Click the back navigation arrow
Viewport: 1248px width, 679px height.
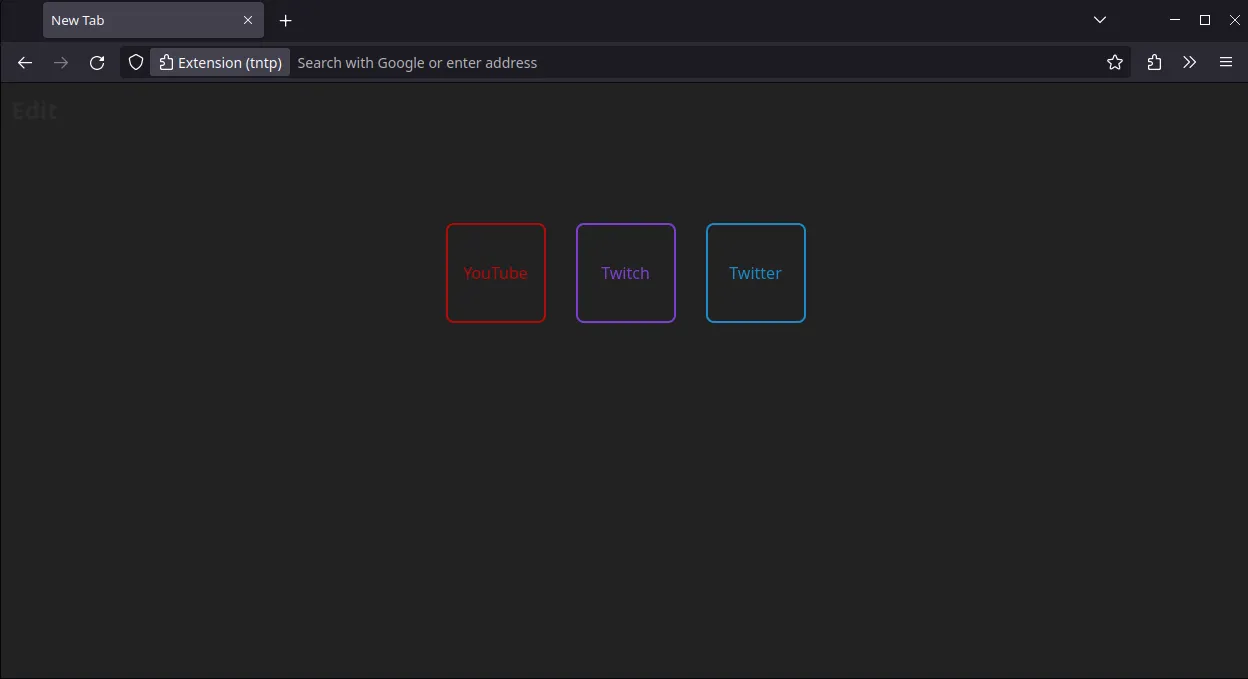pos(25,62)
